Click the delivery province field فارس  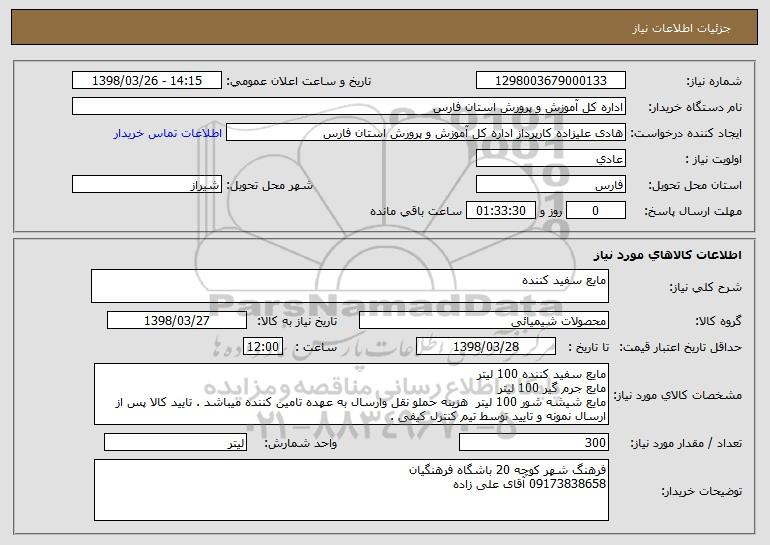coord(550,185)
